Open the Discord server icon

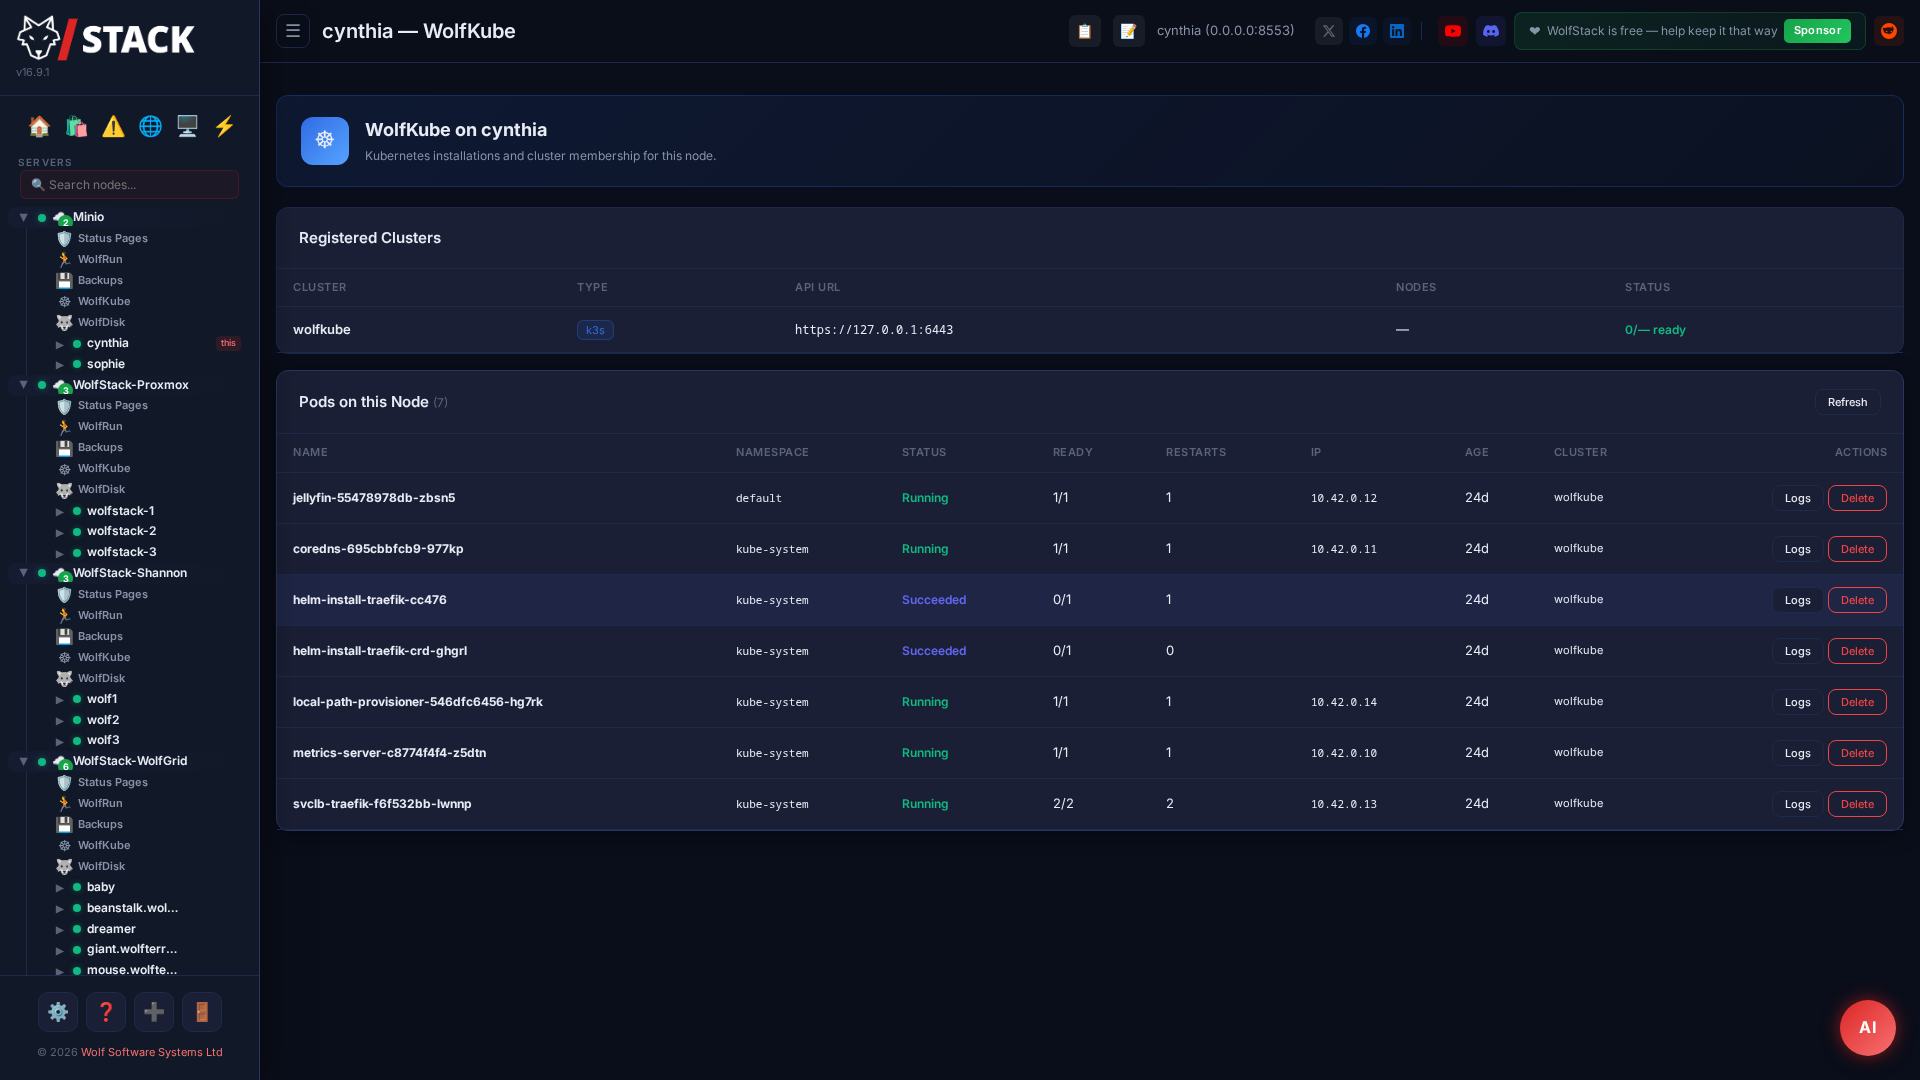point(1491,31)
